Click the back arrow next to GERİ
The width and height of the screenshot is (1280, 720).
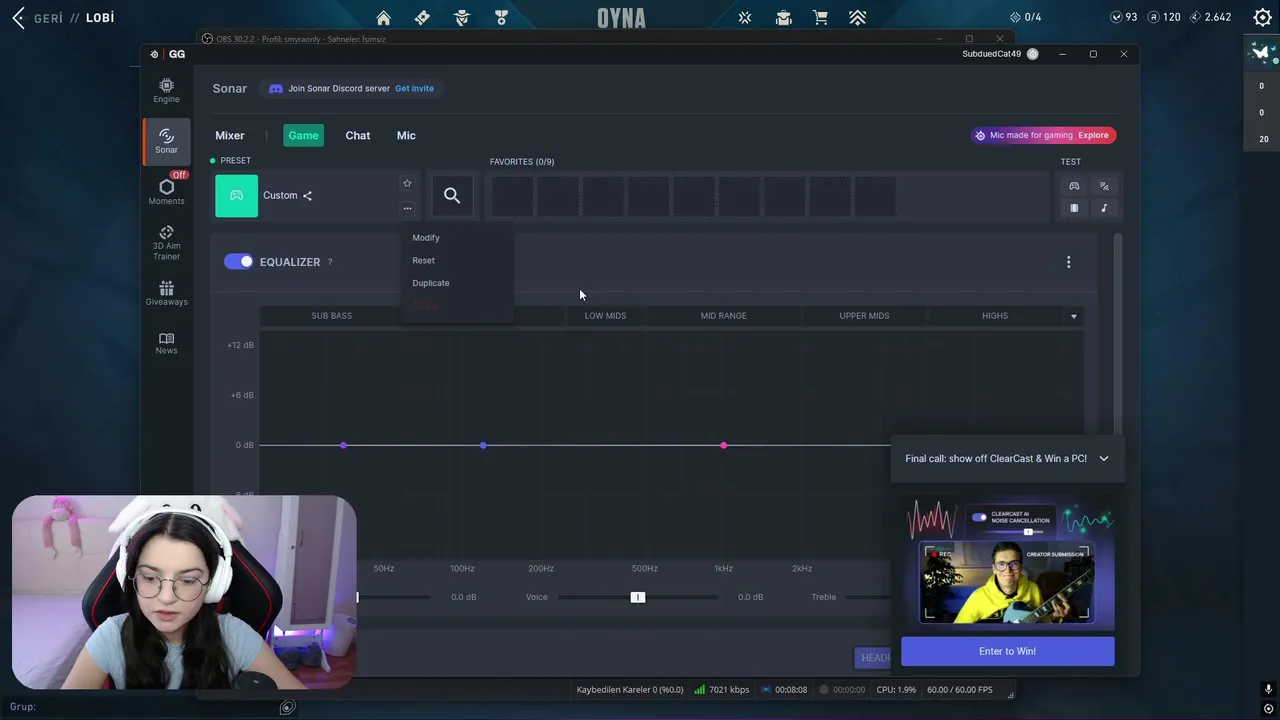click(x=18, y=18)
